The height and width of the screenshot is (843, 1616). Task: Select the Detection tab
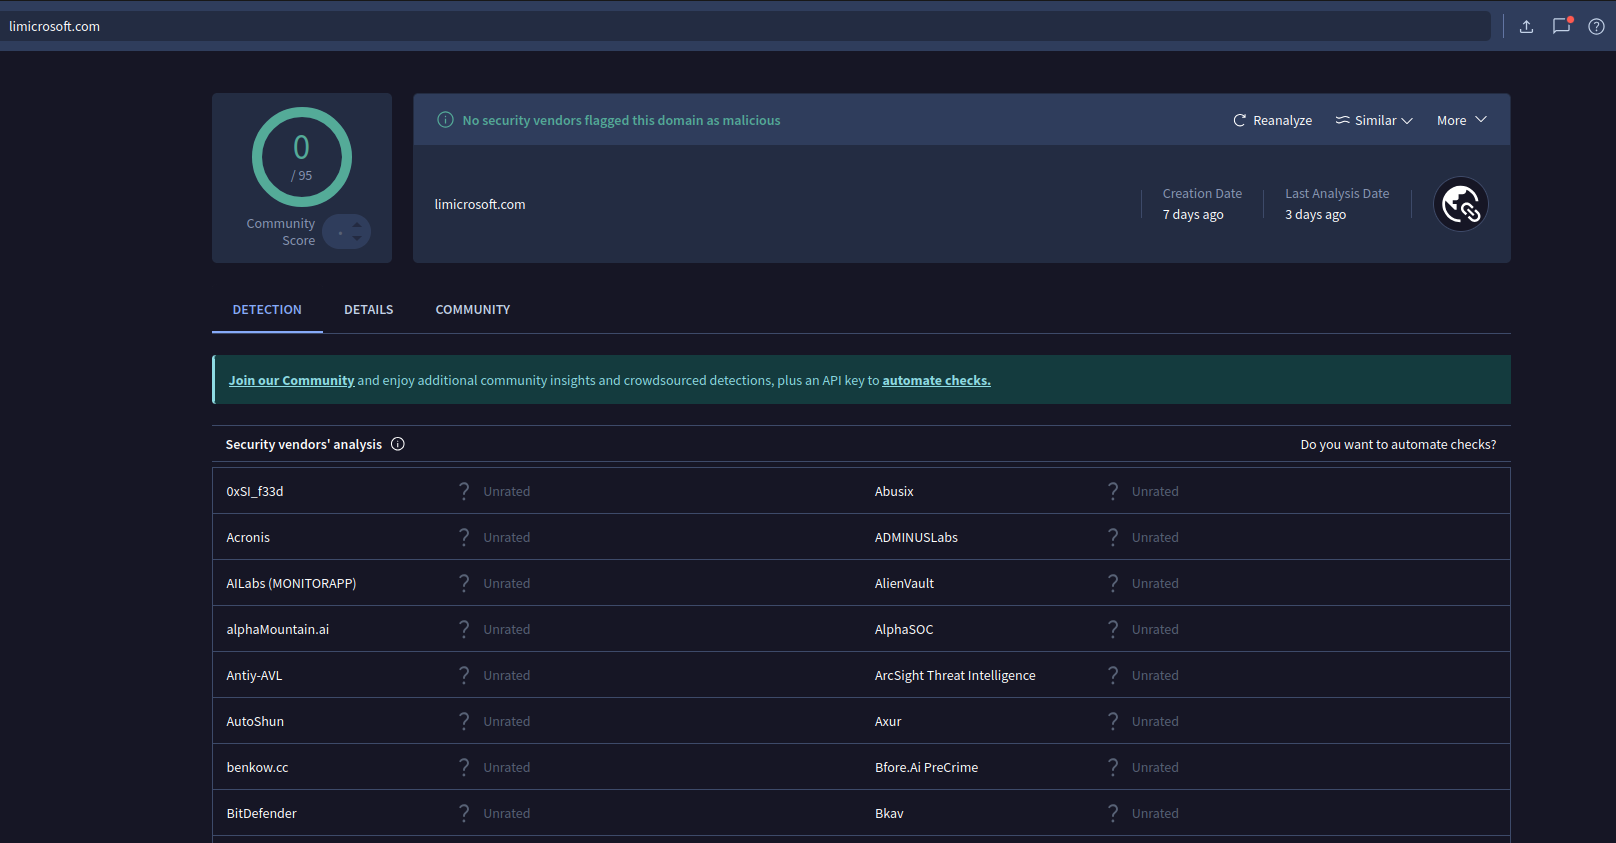pyautogui.click(x=267, y=310)
